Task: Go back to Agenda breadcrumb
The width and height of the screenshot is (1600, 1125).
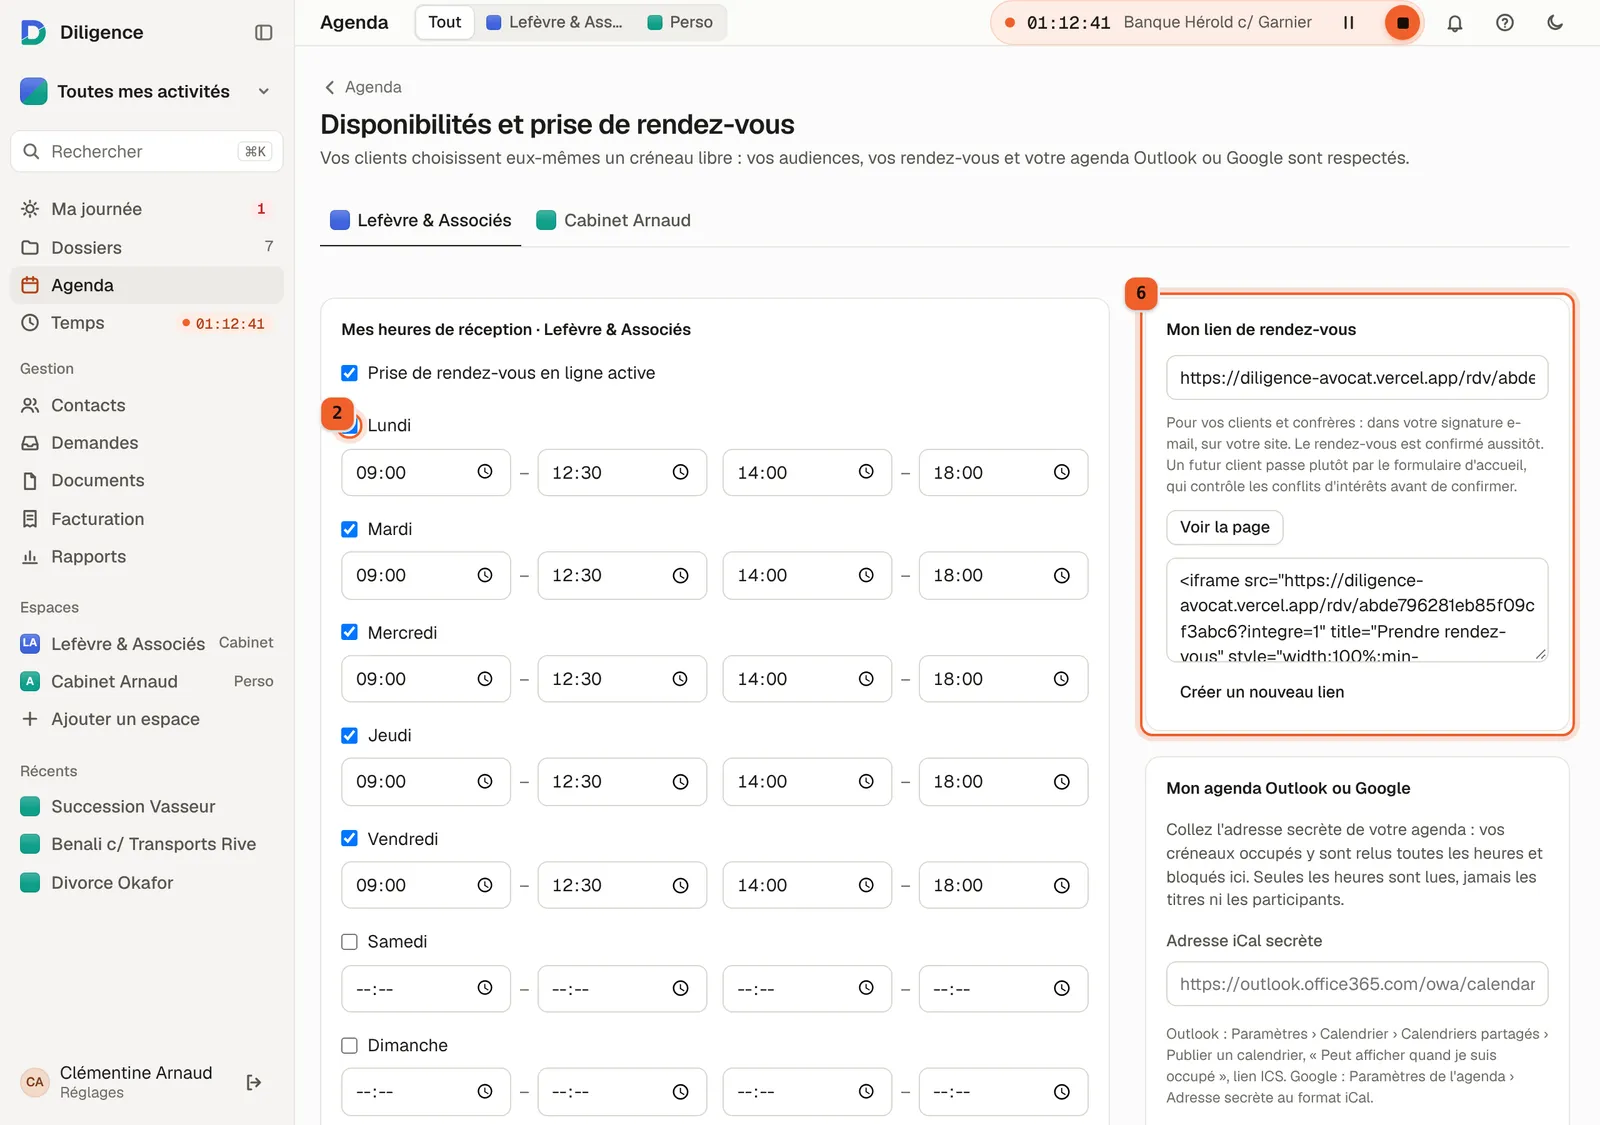Action: [363, 87]
